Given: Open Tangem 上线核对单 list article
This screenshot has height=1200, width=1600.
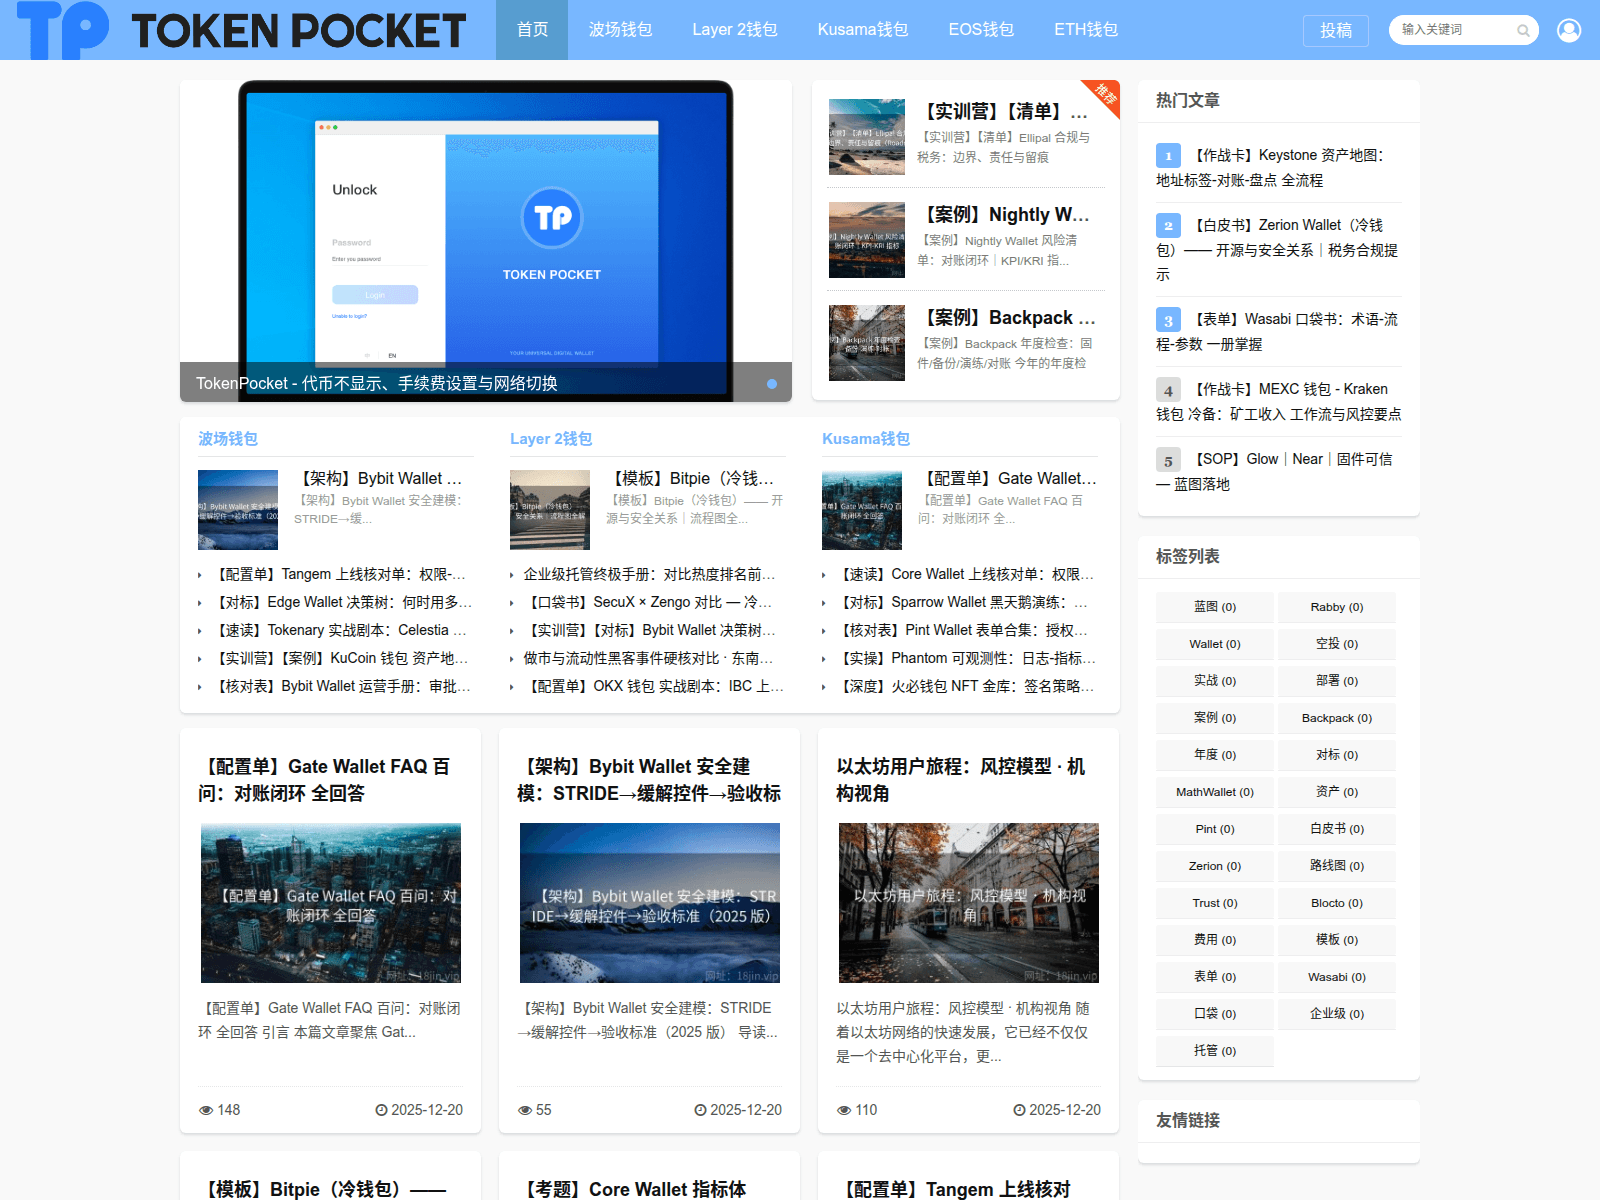Looking at the screenshot, I should [x=340, y=574].
